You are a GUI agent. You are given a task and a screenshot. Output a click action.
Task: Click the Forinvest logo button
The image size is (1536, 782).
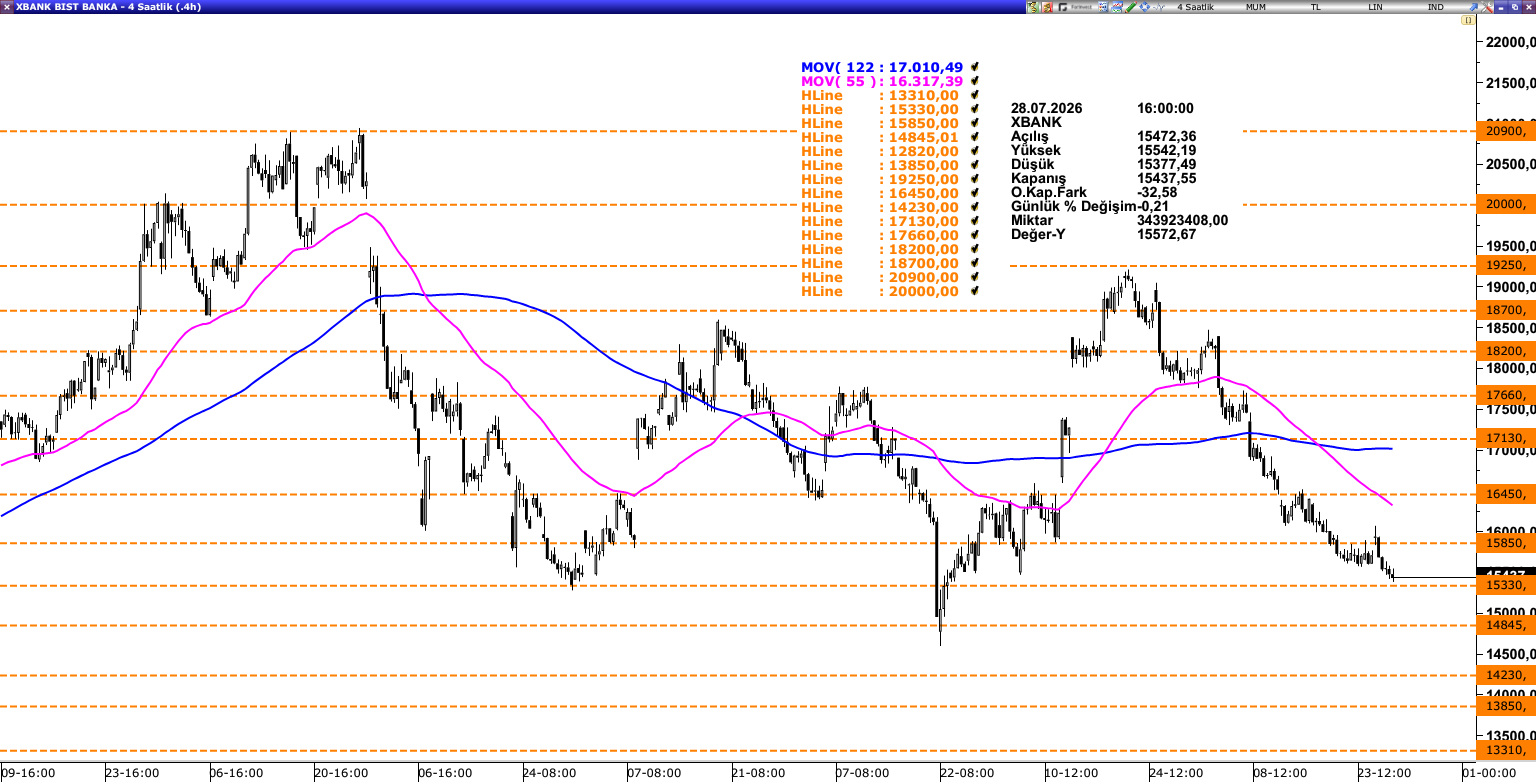pos(1075,7)
